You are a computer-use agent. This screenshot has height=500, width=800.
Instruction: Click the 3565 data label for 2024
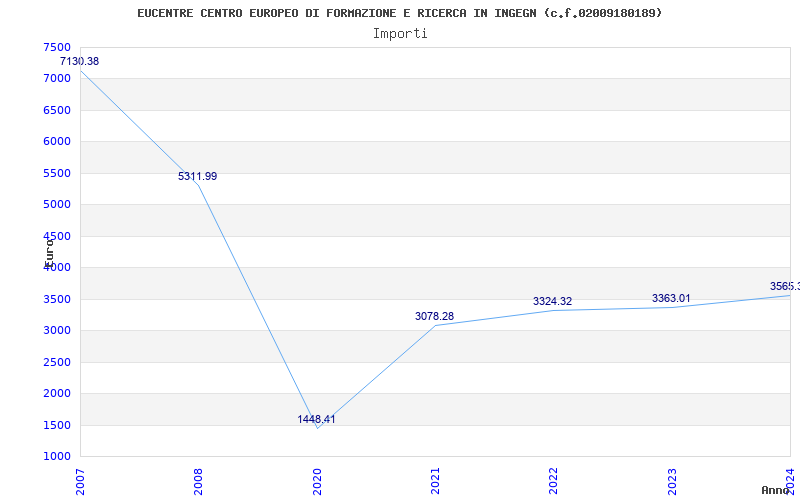(x=785, y=286)
